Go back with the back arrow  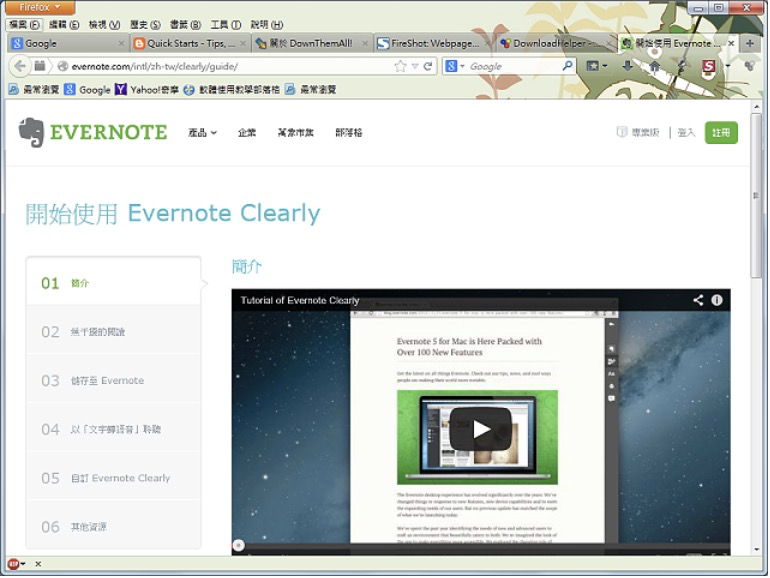click(20, 66)
